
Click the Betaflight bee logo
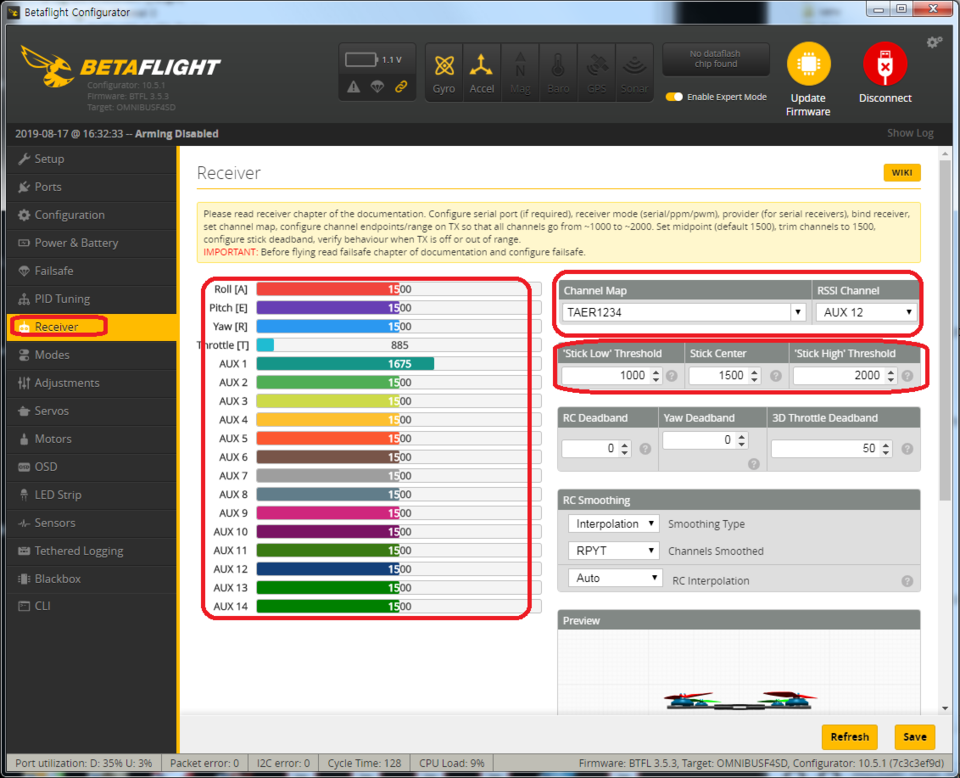point(48,66)
